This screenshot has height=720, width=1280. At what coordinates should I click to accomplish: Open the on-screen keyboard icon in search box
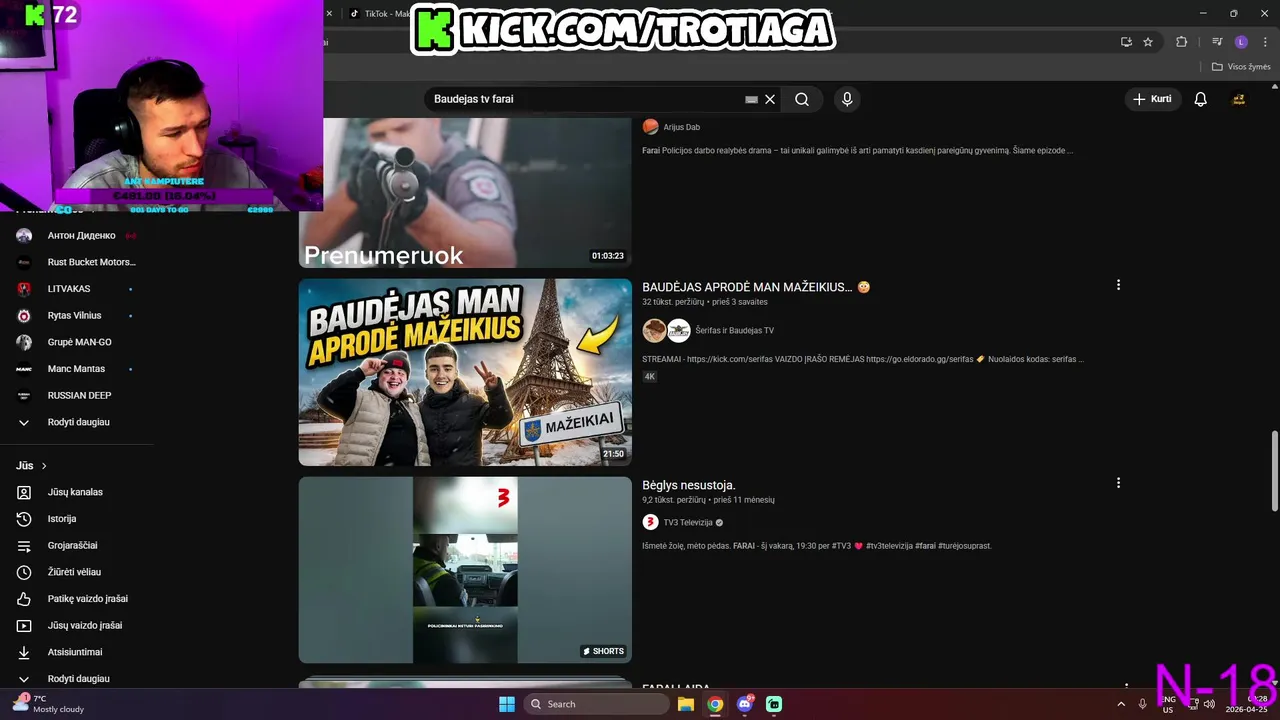point(751,99)
